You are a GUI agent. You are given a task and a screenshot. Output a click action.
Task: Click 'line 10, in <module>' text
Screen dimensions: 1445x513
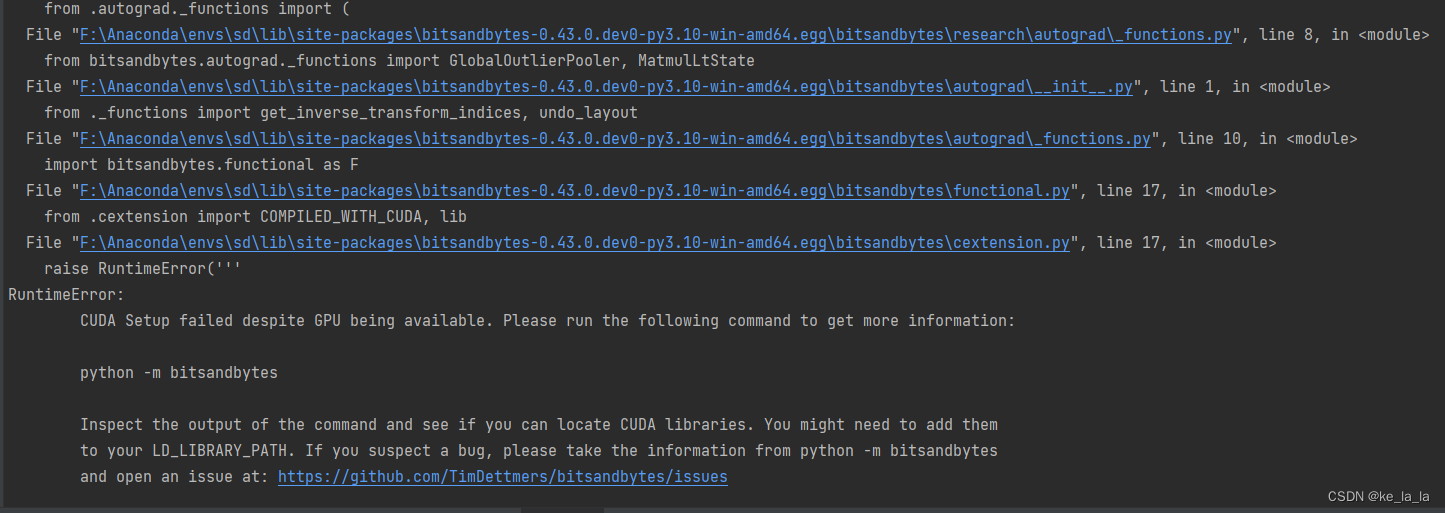[x=1268, y=139]
